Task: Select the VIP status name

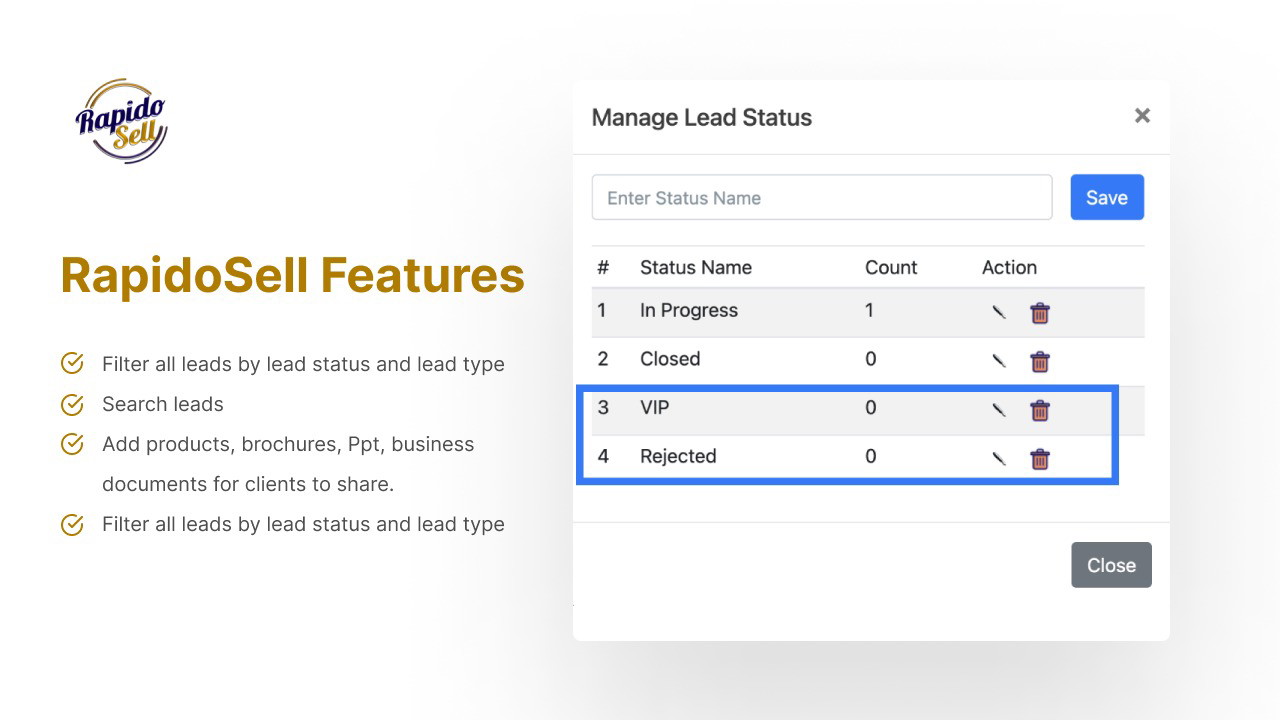Action: pyautogui.click(x=654, y=407)
